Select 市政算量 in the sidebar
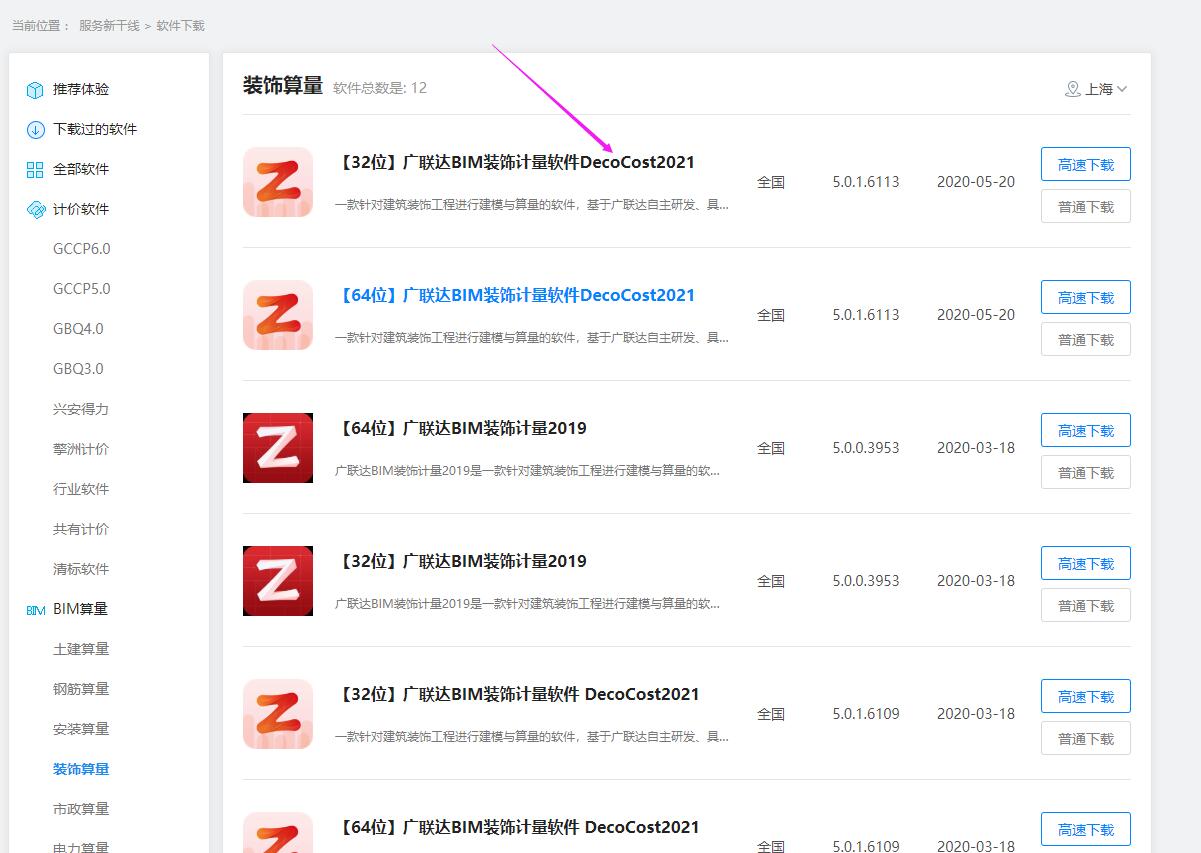Viewport: 1201px width, 853px height. [x=81, y=809]
